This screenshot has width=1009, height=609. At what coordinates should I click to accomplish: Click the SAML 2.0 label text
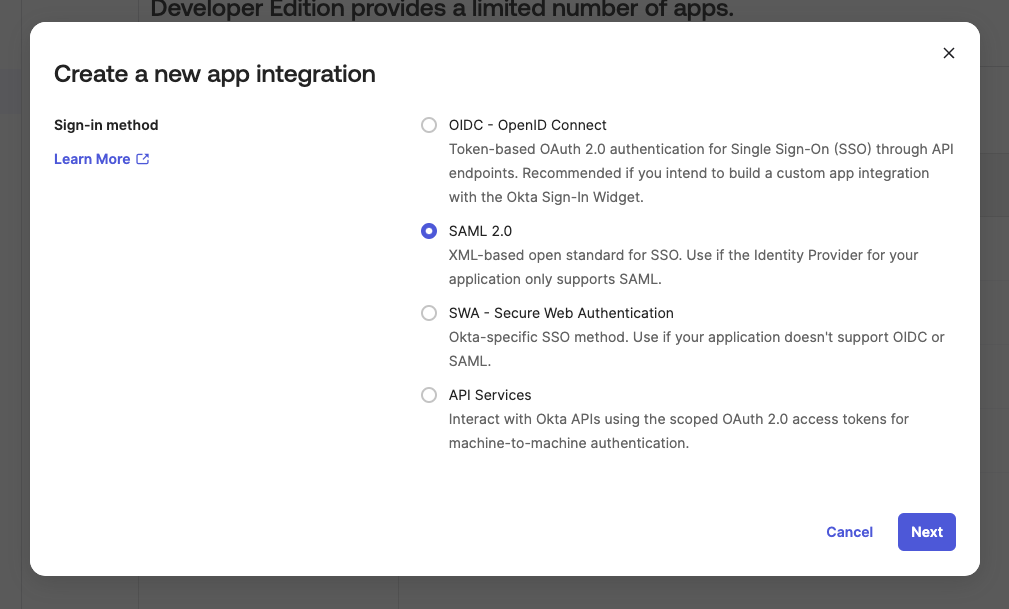click(x=480, y=231)
